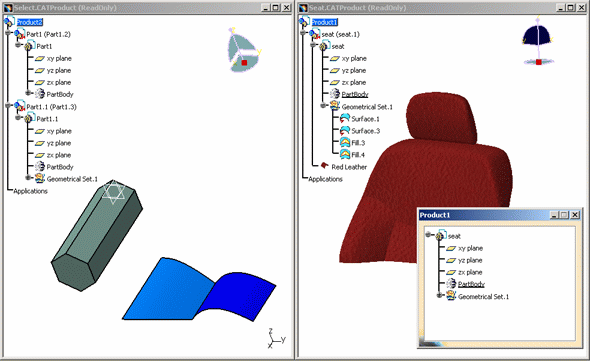Click Geometrical Set.1 icon in Product1 window

[x=451, y=296]
